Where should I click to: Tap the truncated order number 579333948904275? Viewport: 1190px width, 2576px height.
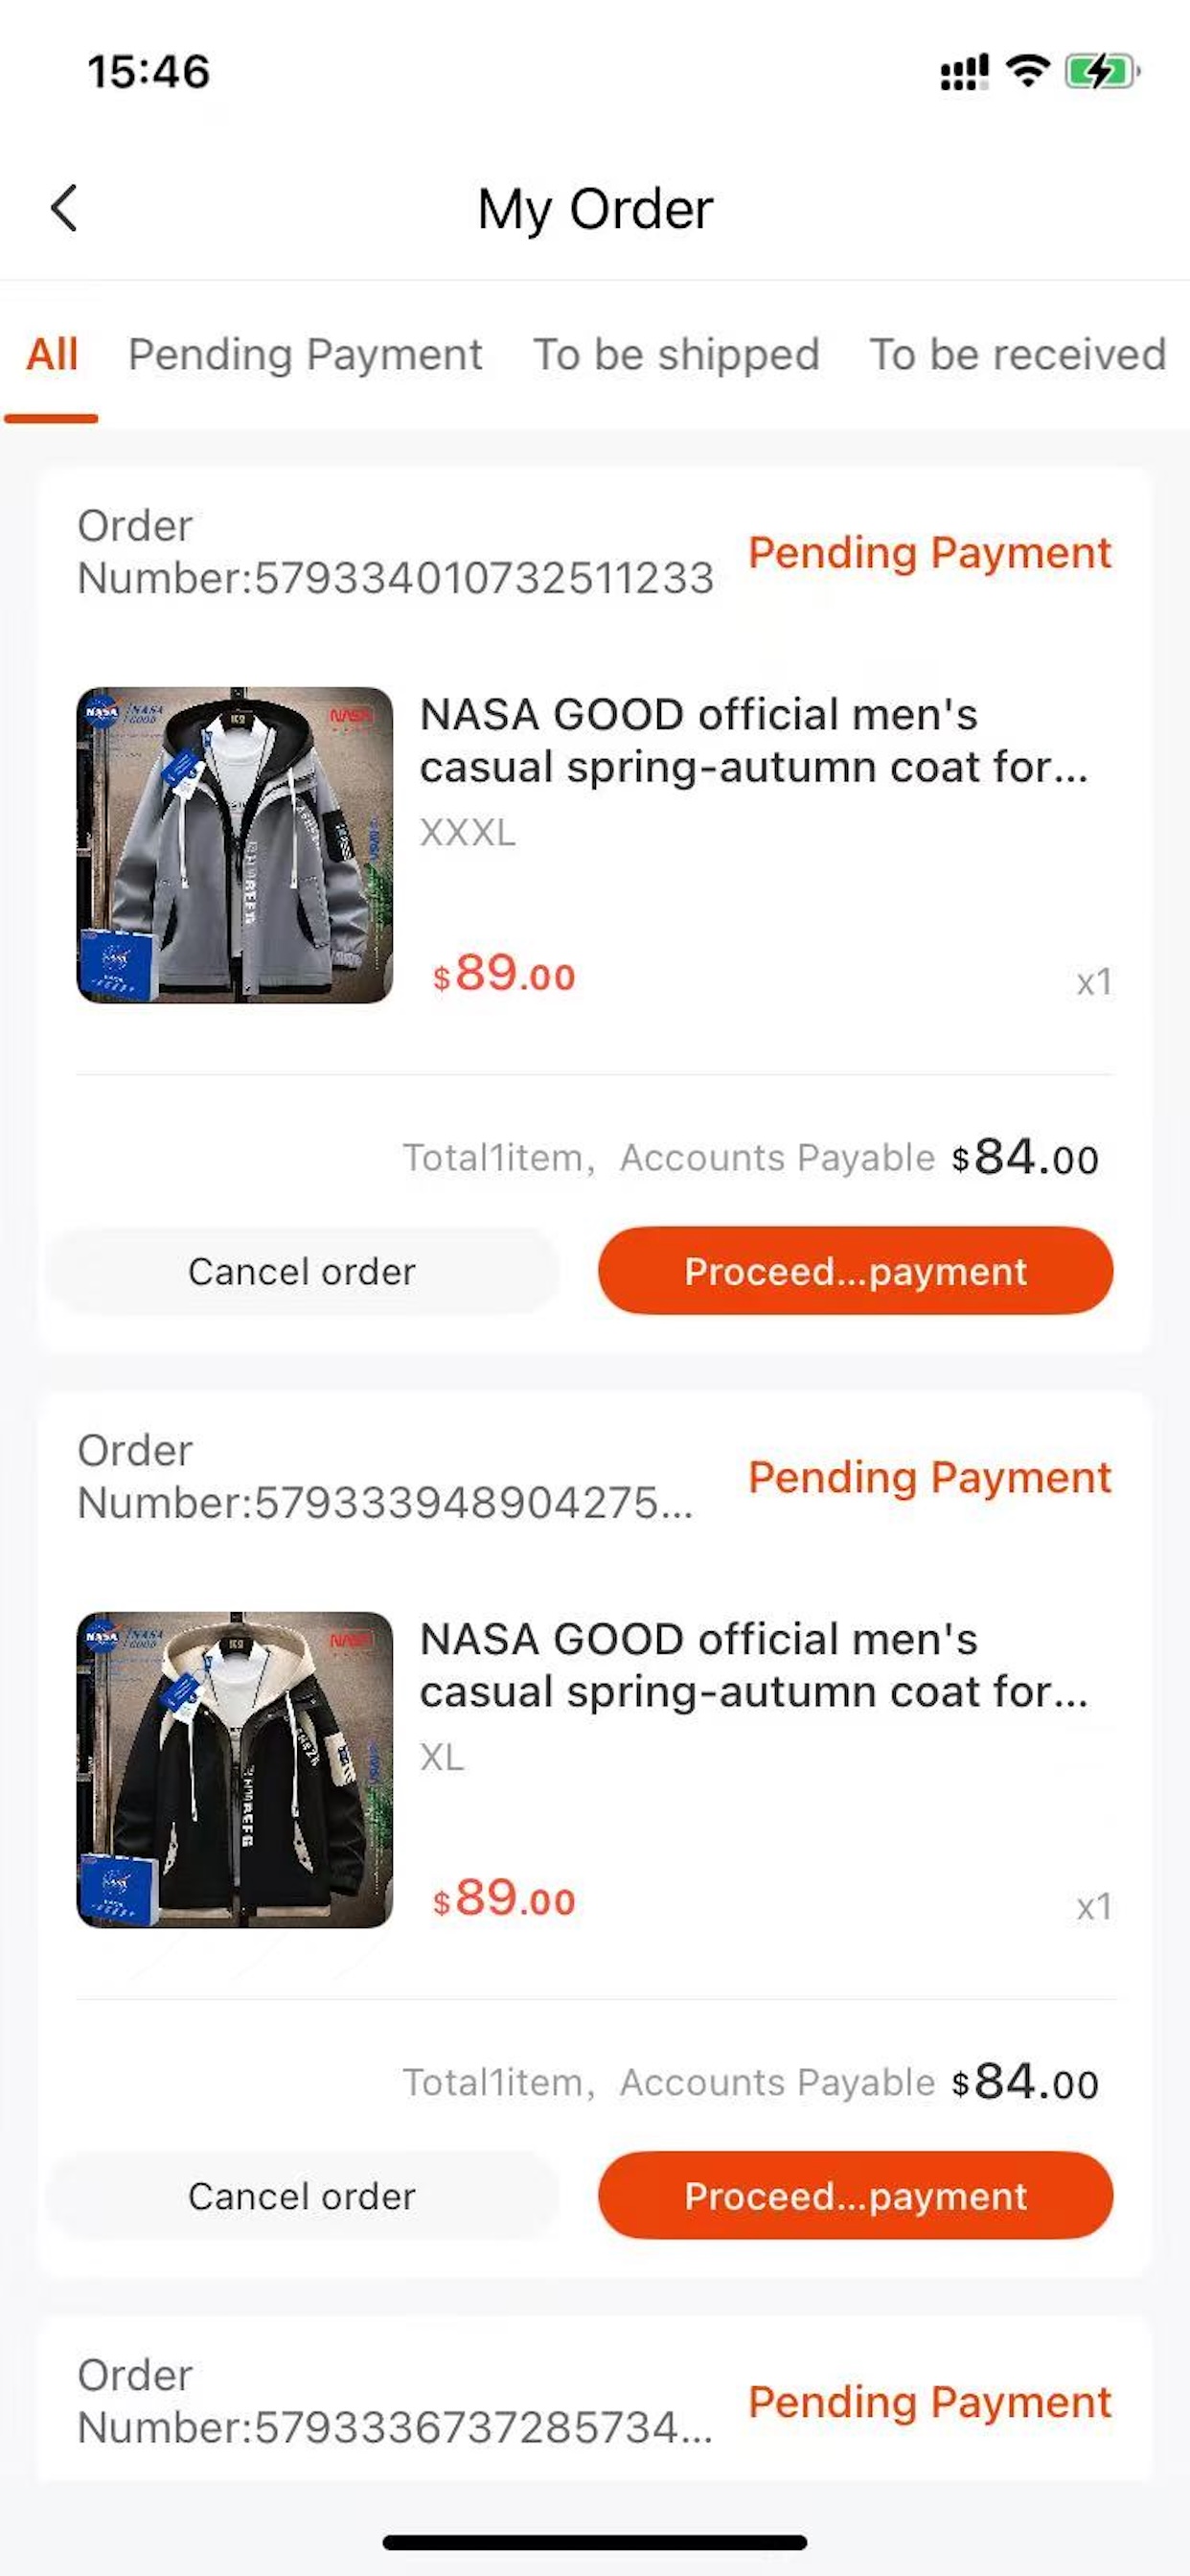[x=385, y=1477]
